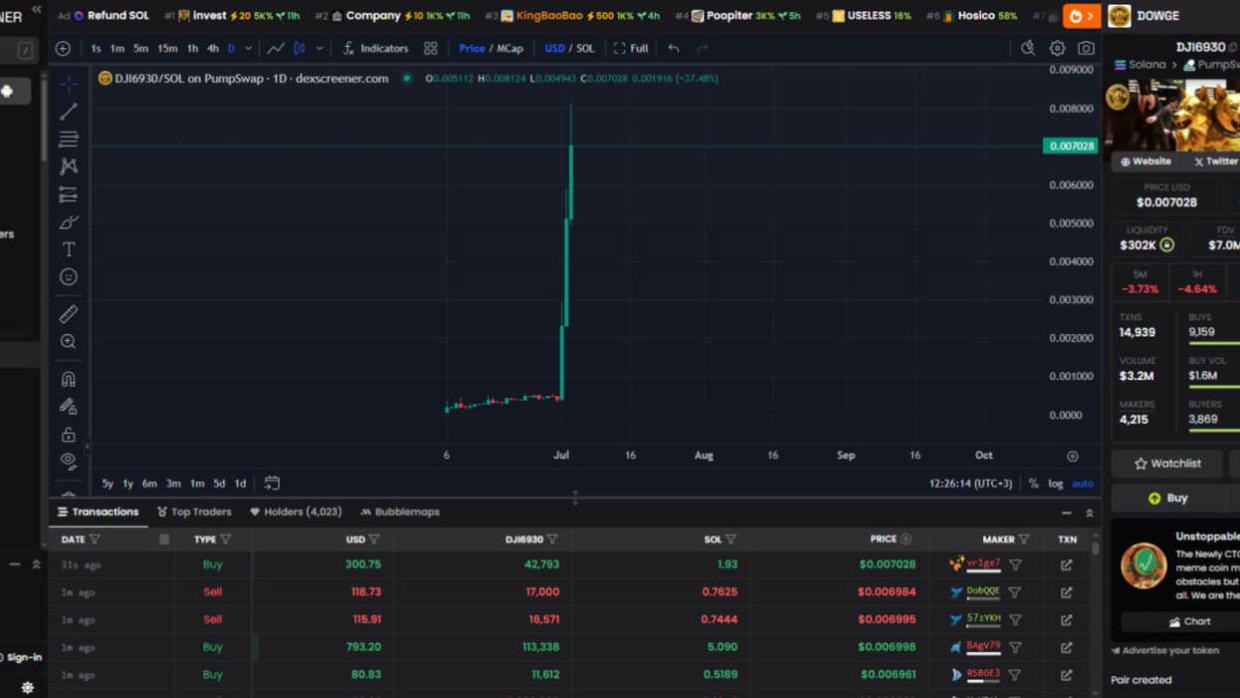The image size is (1240, 698).
Task: Redo the chart action
Action: (702, 48)
